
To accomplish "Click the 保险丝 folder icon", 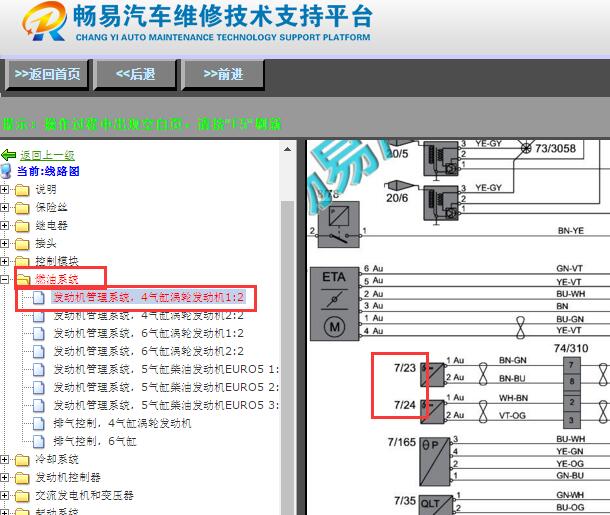I will (x=22, y=208).
